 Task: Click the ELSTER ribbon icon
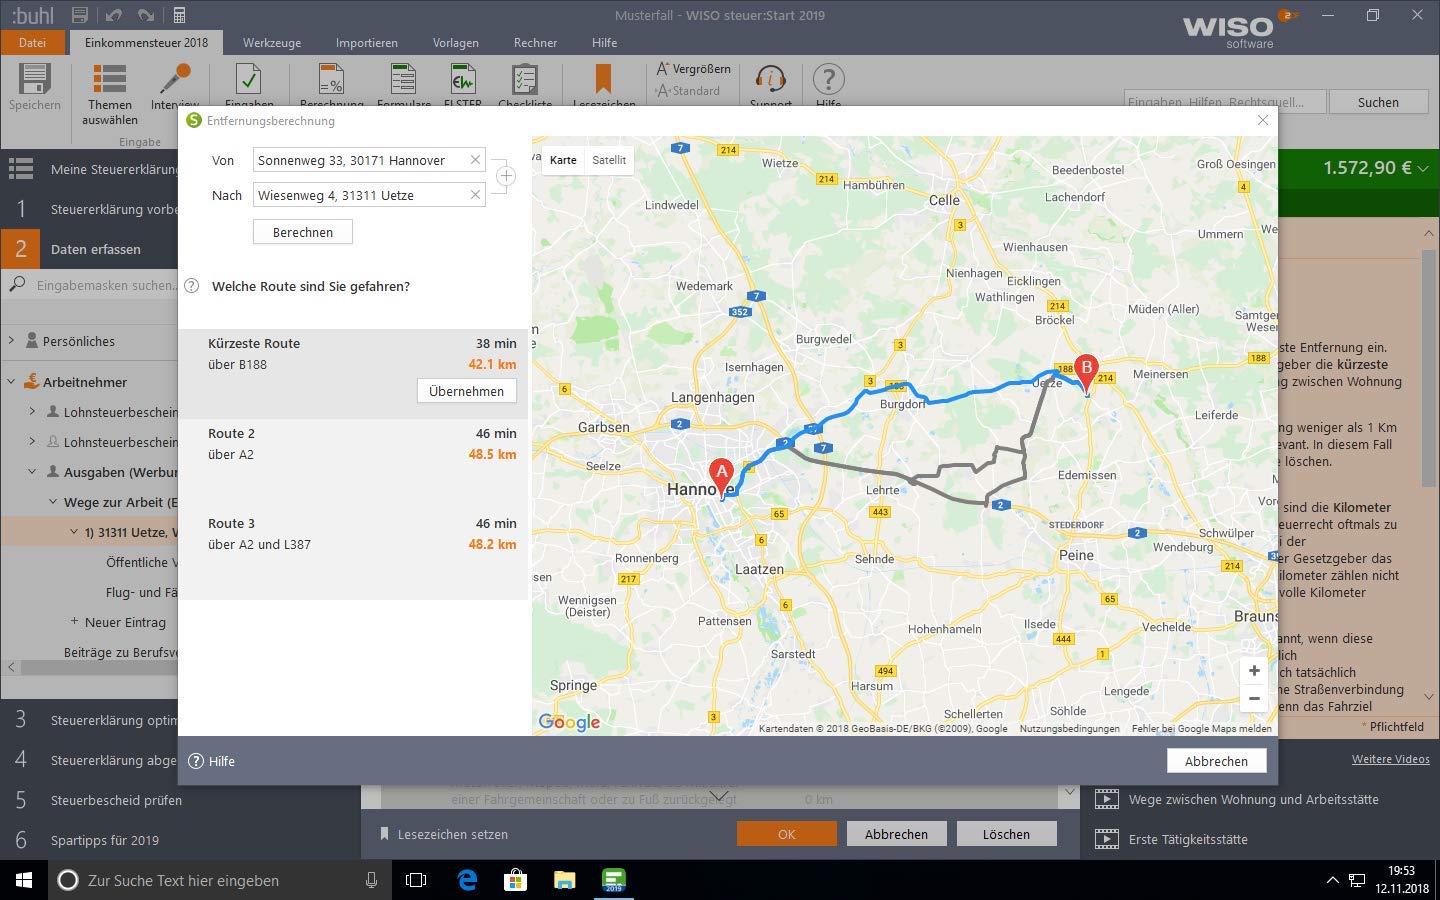click(x=463, y=78)
